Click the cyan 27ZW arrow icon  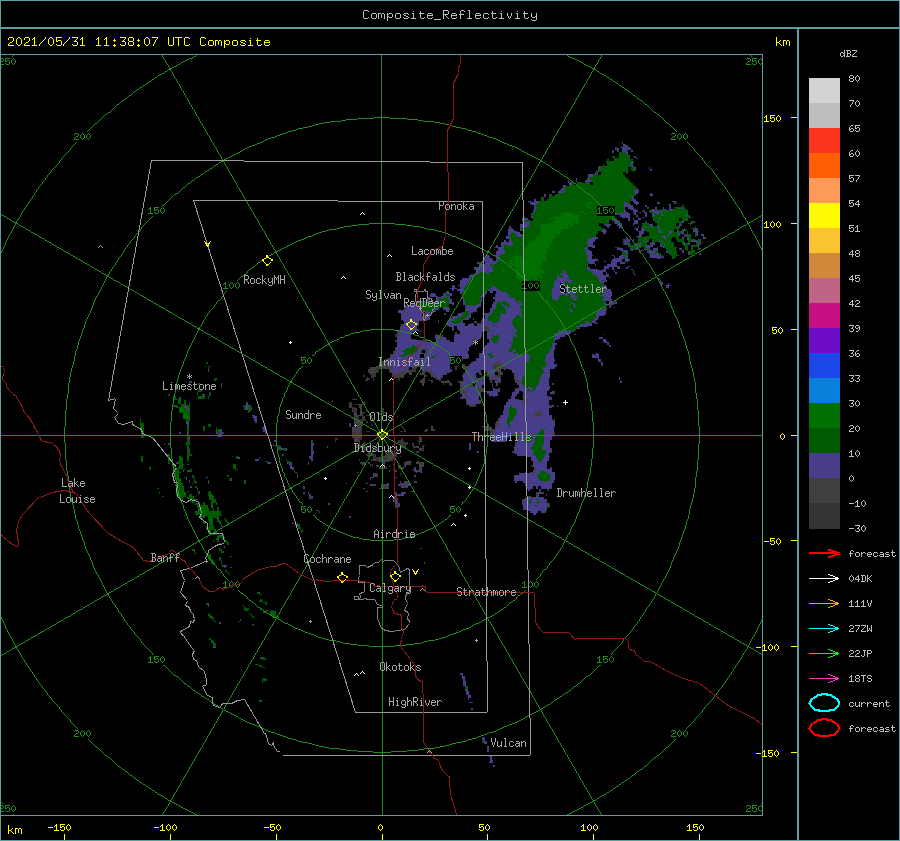[x=824, y=629]
